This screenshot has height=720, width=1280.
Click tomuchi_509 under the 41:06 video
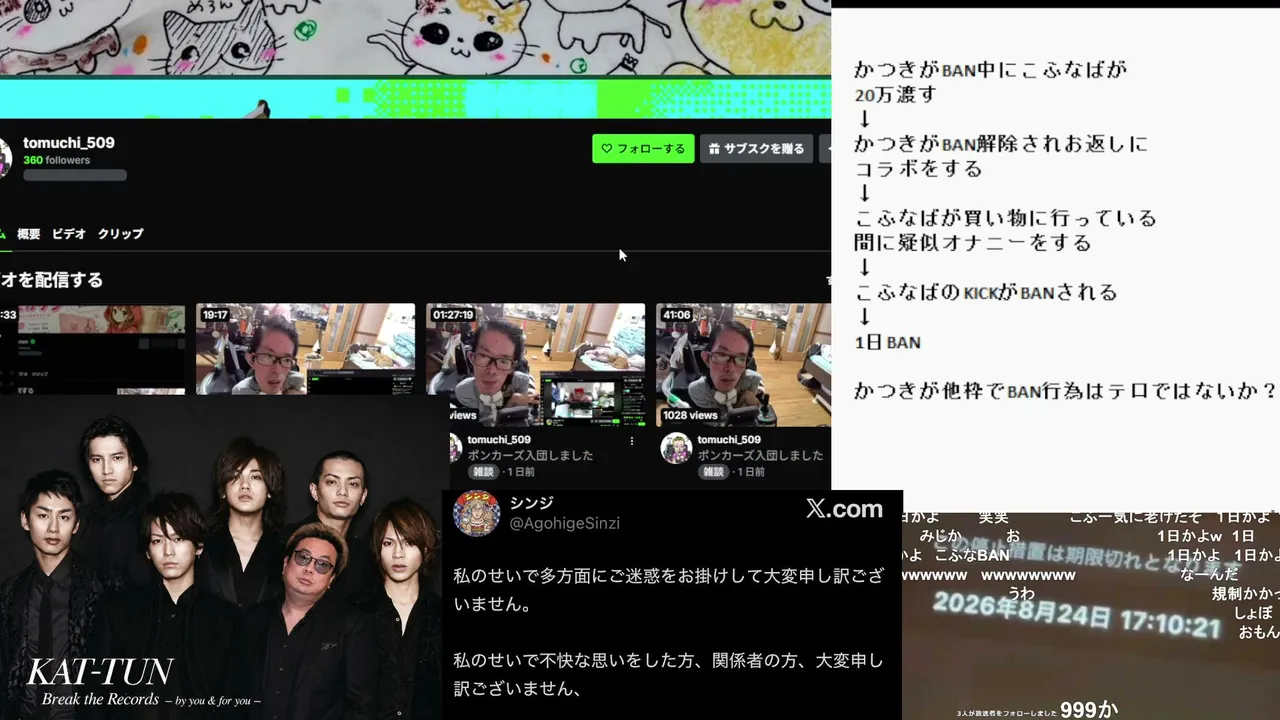pyautogui.click(x=729, y=440)
